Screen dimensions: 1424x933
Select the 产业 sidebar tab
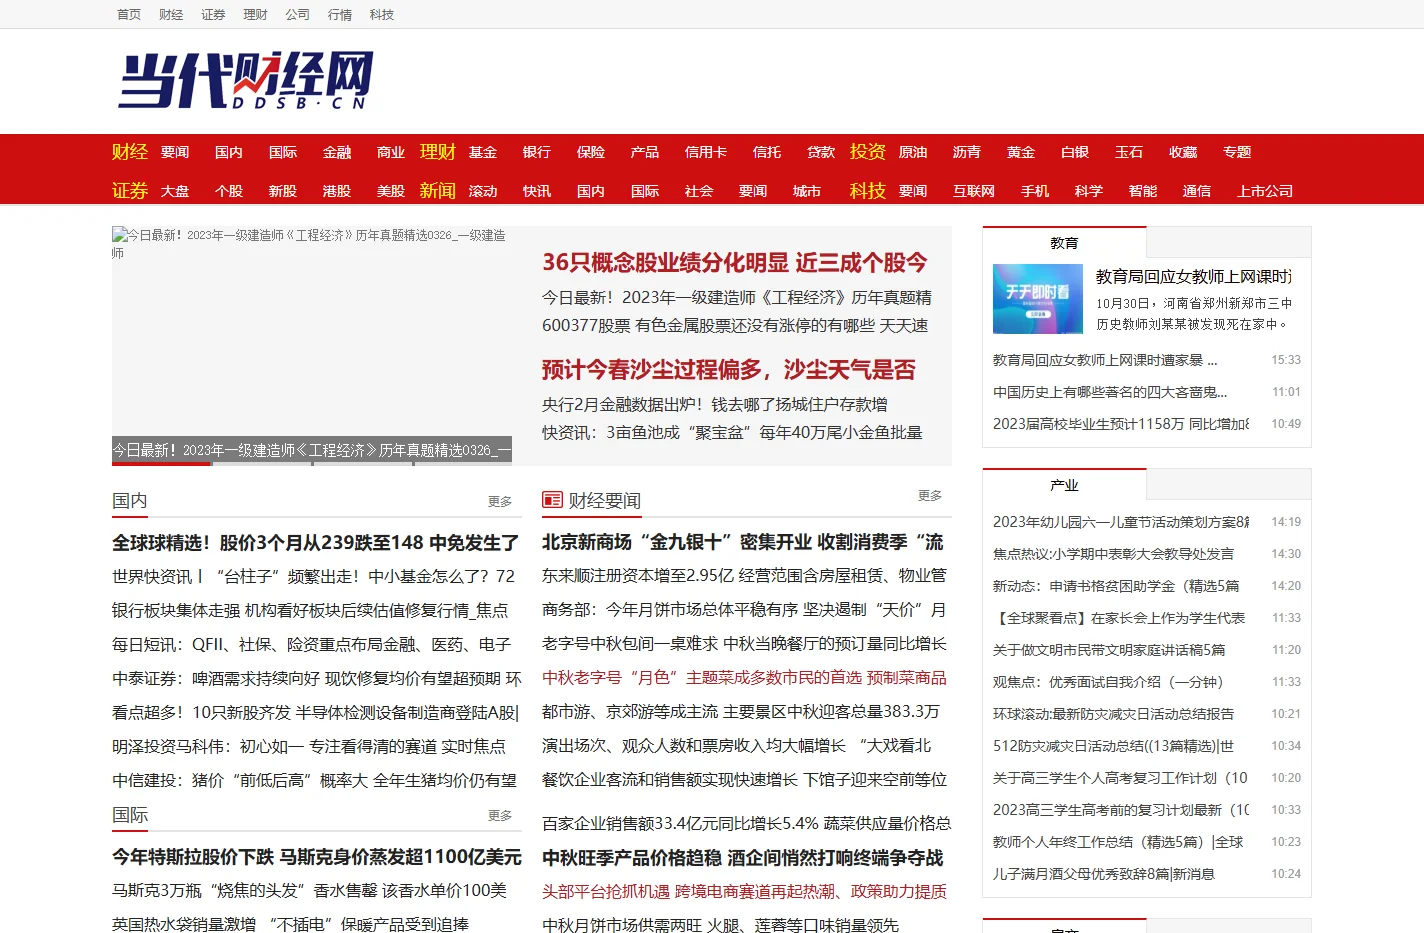tap(1064, 485)
